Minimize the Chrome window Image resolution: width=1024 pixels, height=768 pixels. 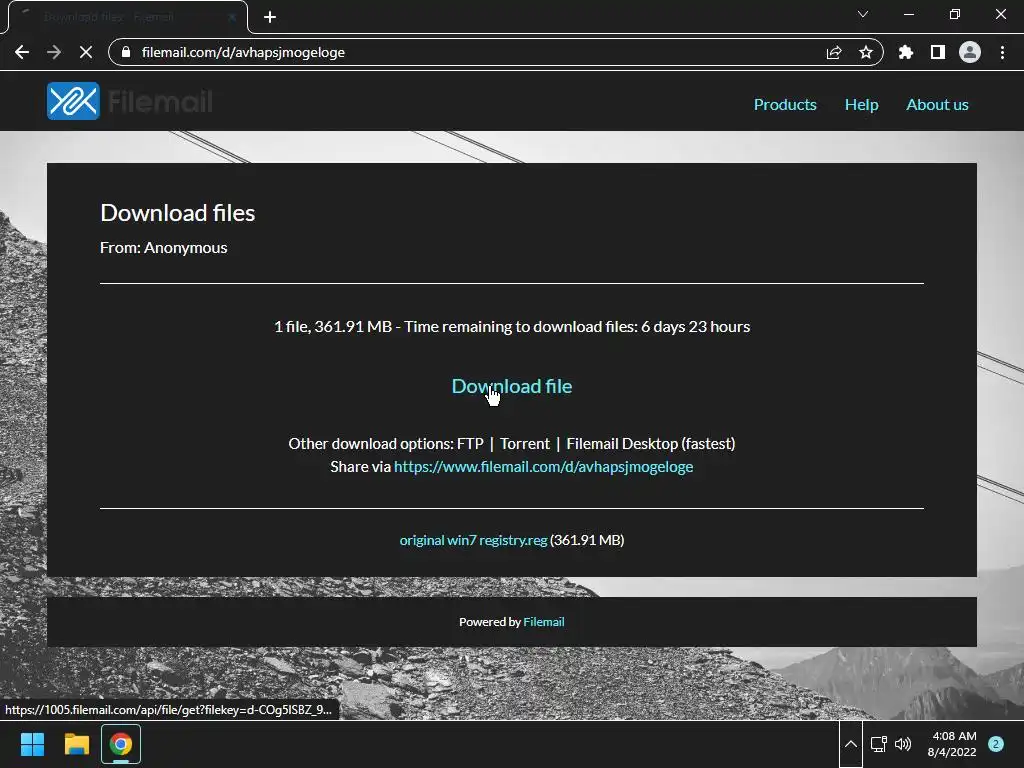tap(908, 14)
